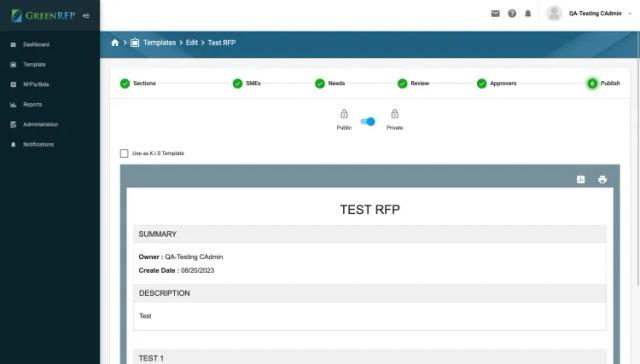Check the Use as K.I.S Template checkbox

click(x=124, y=153)
